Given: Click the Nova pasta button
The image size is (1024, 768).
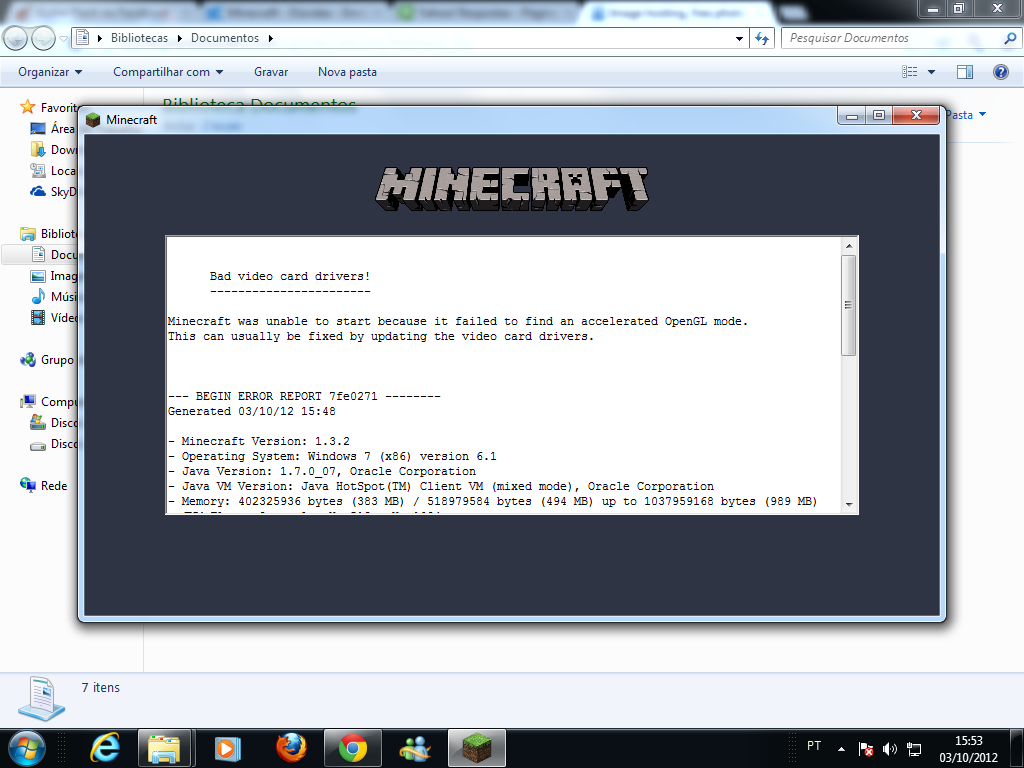Looking at the screenshot, I should tap(347, 72).
